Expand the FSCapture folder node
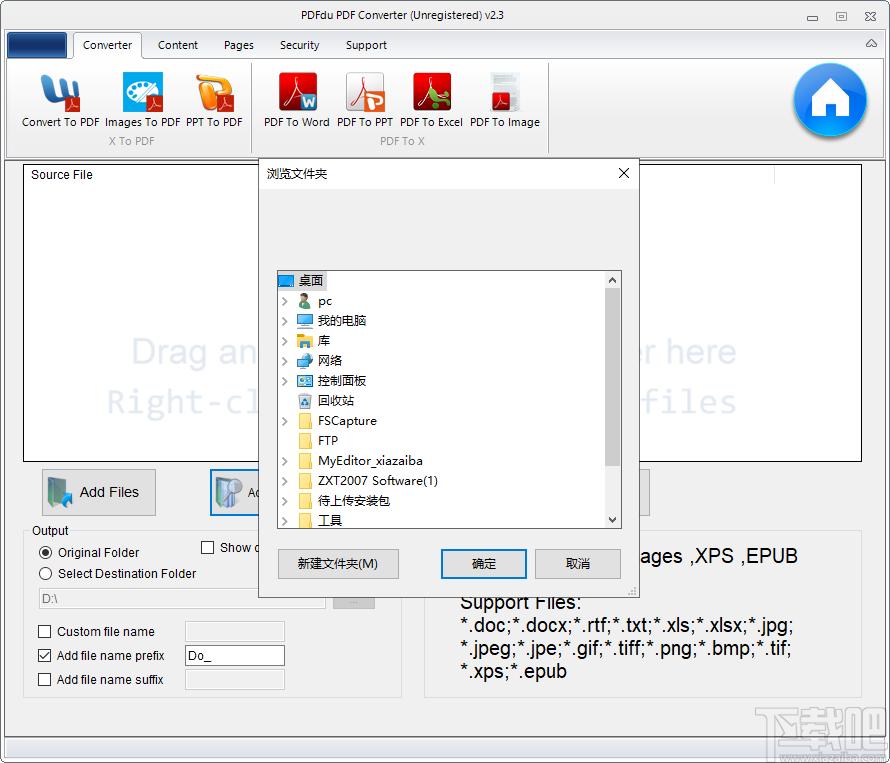 [285, 421]
